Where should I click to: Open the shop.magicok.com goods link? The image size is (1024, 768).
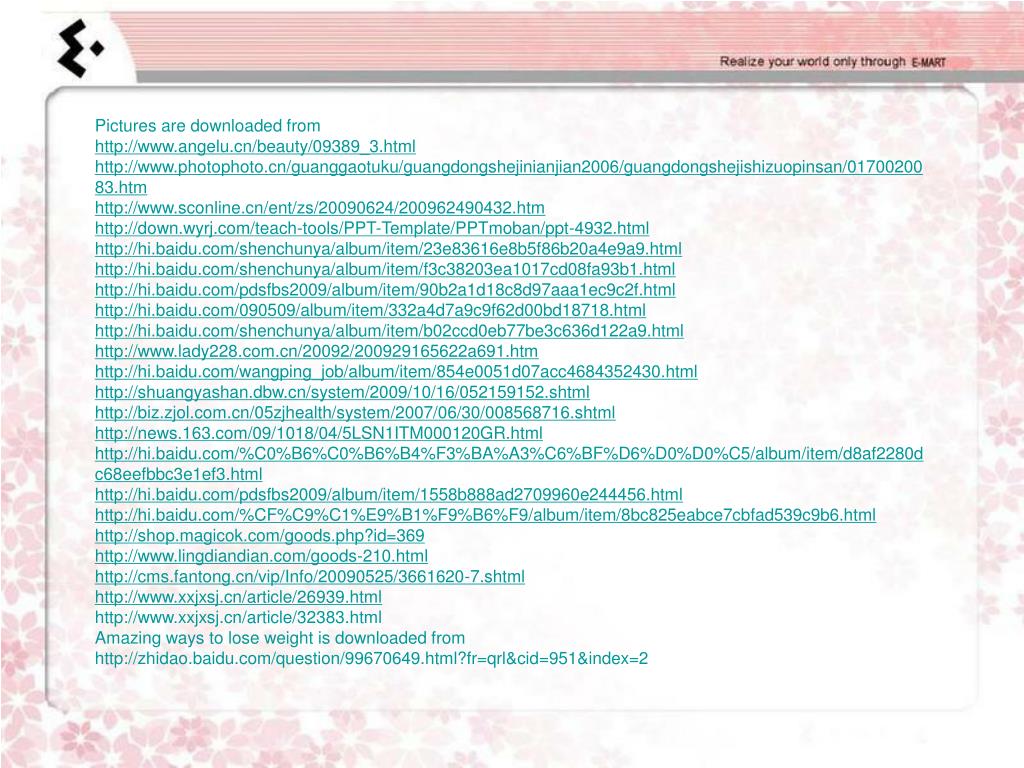[259, 536]
